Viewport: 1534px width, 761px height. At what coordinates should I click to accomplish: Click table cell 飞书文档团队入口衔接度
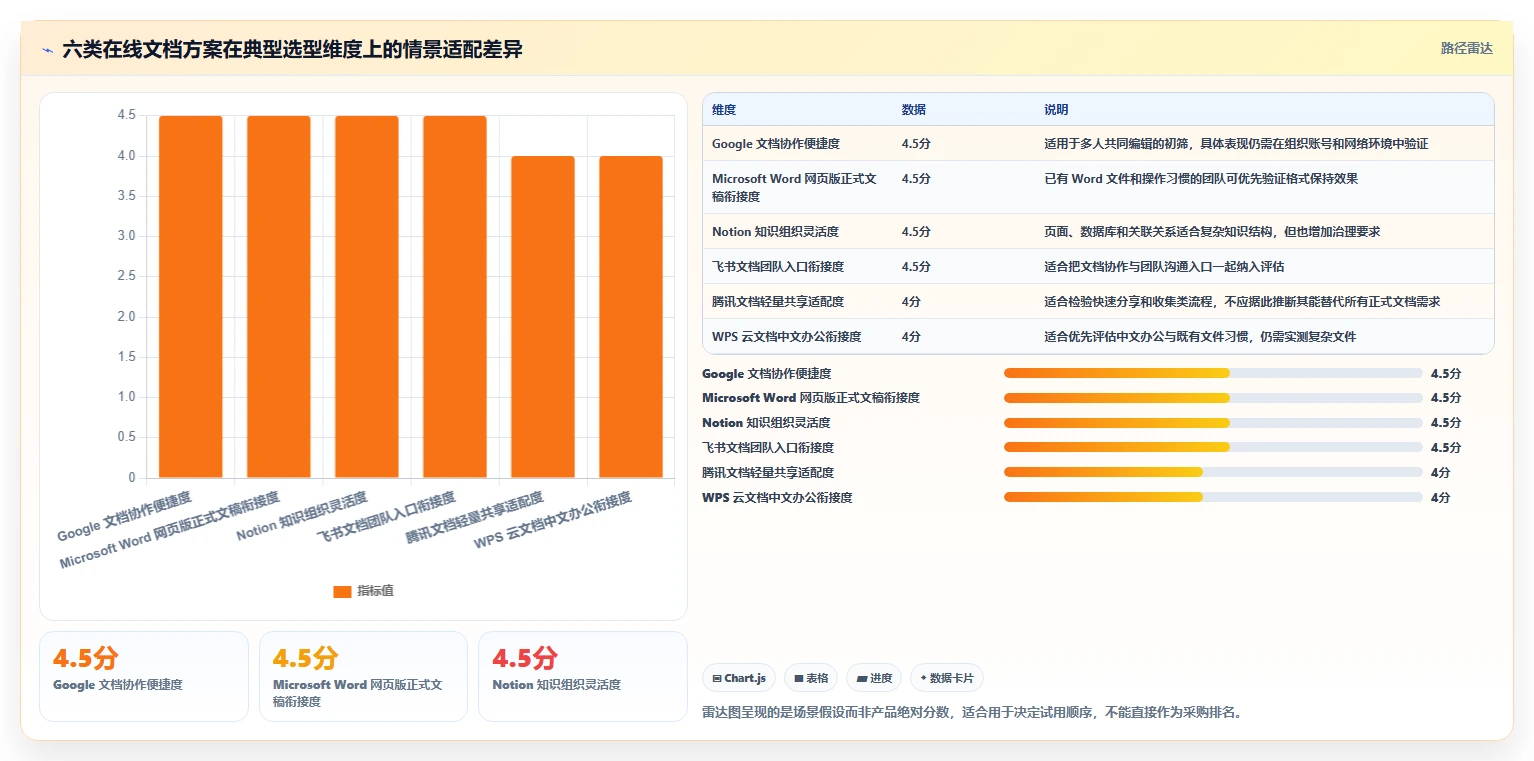point(778,267)
